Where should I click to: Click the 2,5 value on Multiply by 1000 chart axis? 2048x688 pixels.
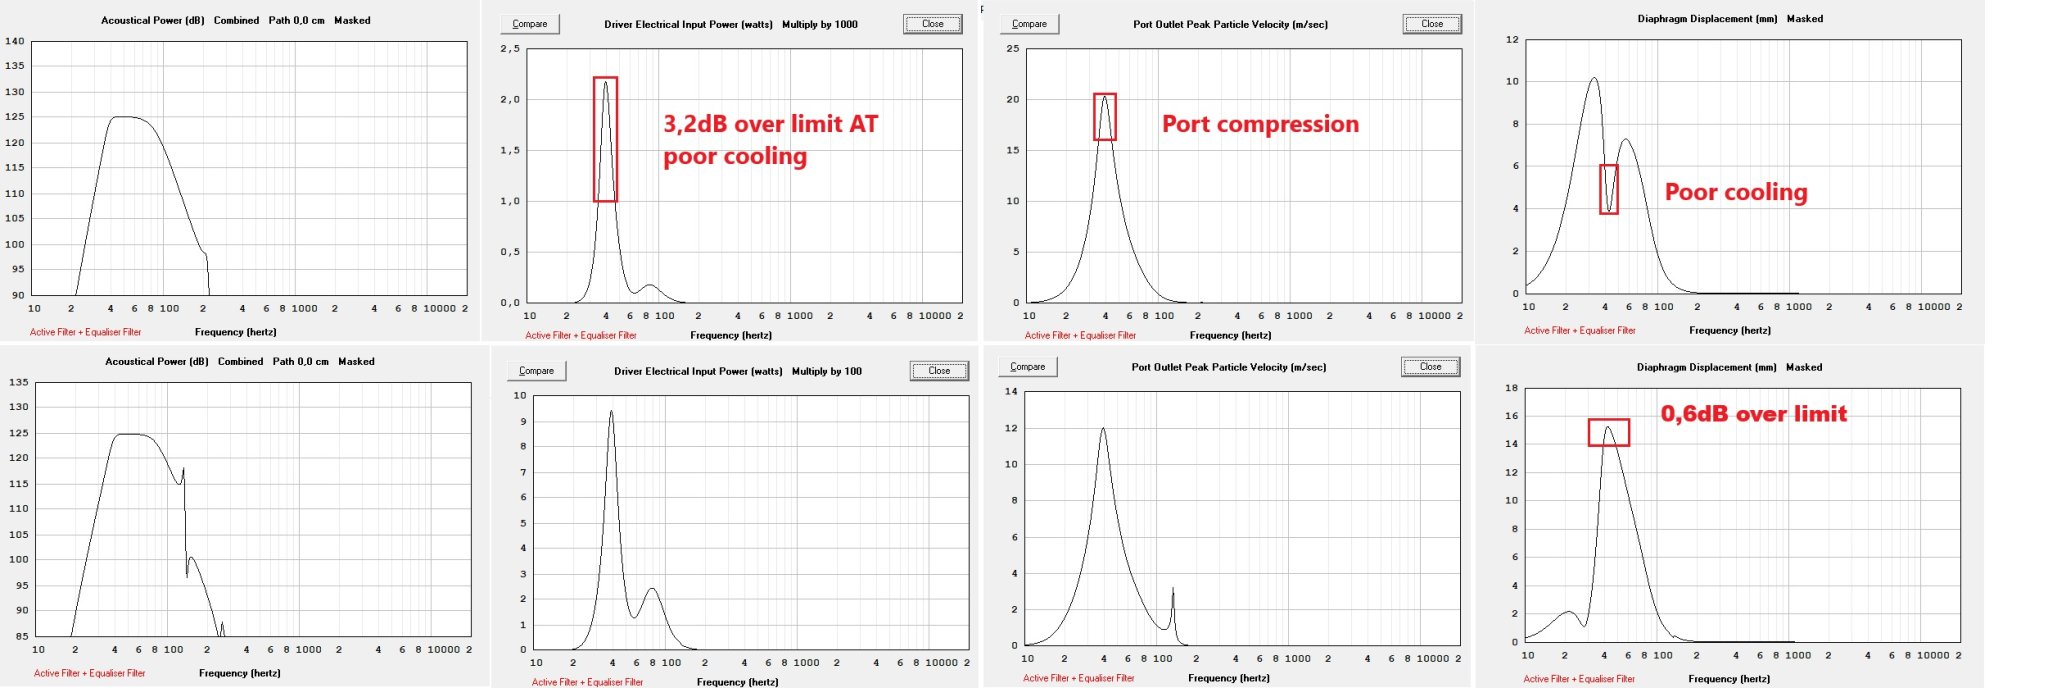[x=510, y=48]
